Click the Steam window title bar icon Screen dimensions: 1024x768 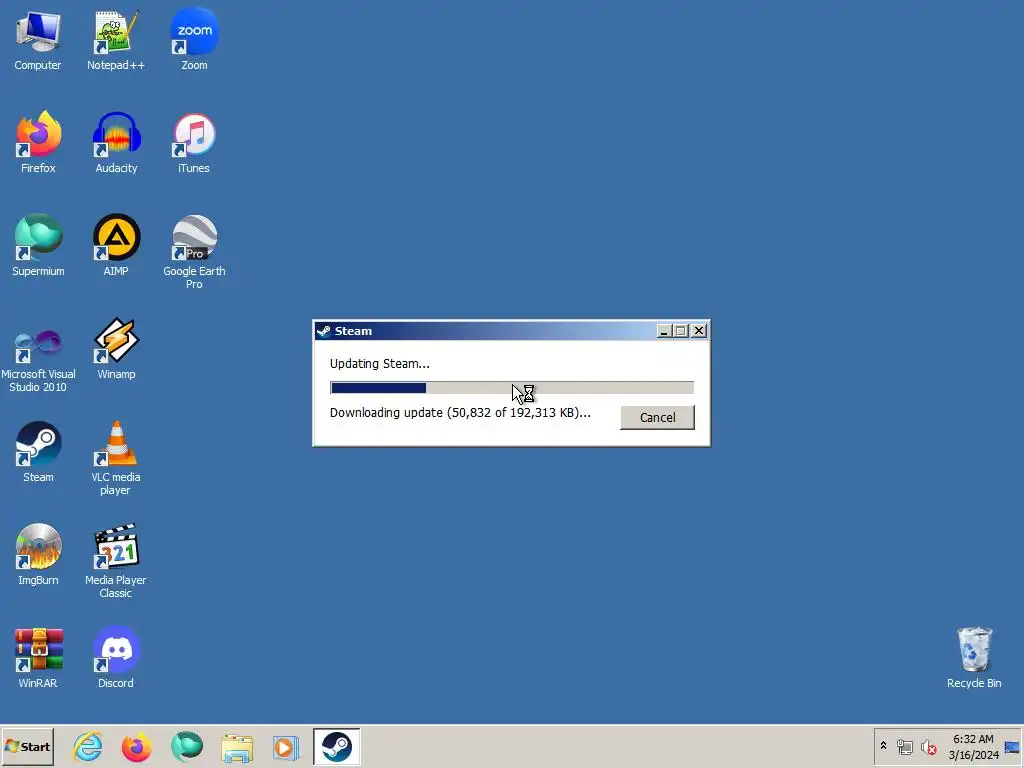tap(323, 331)
